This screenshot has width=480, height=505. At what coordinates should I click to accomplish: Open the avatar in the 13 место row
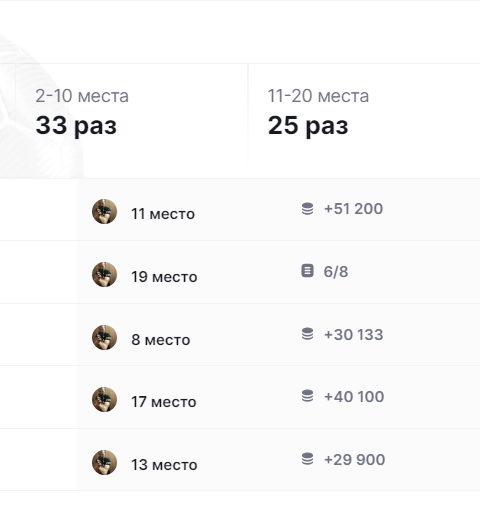pyautogui.click(x=104, y=462)
